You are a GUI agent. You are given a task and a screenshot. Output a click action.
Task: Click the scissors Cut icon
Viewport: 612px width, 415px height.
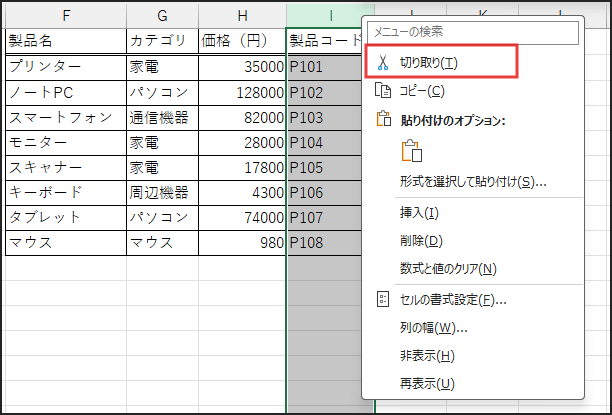click(x=383, y=62)
